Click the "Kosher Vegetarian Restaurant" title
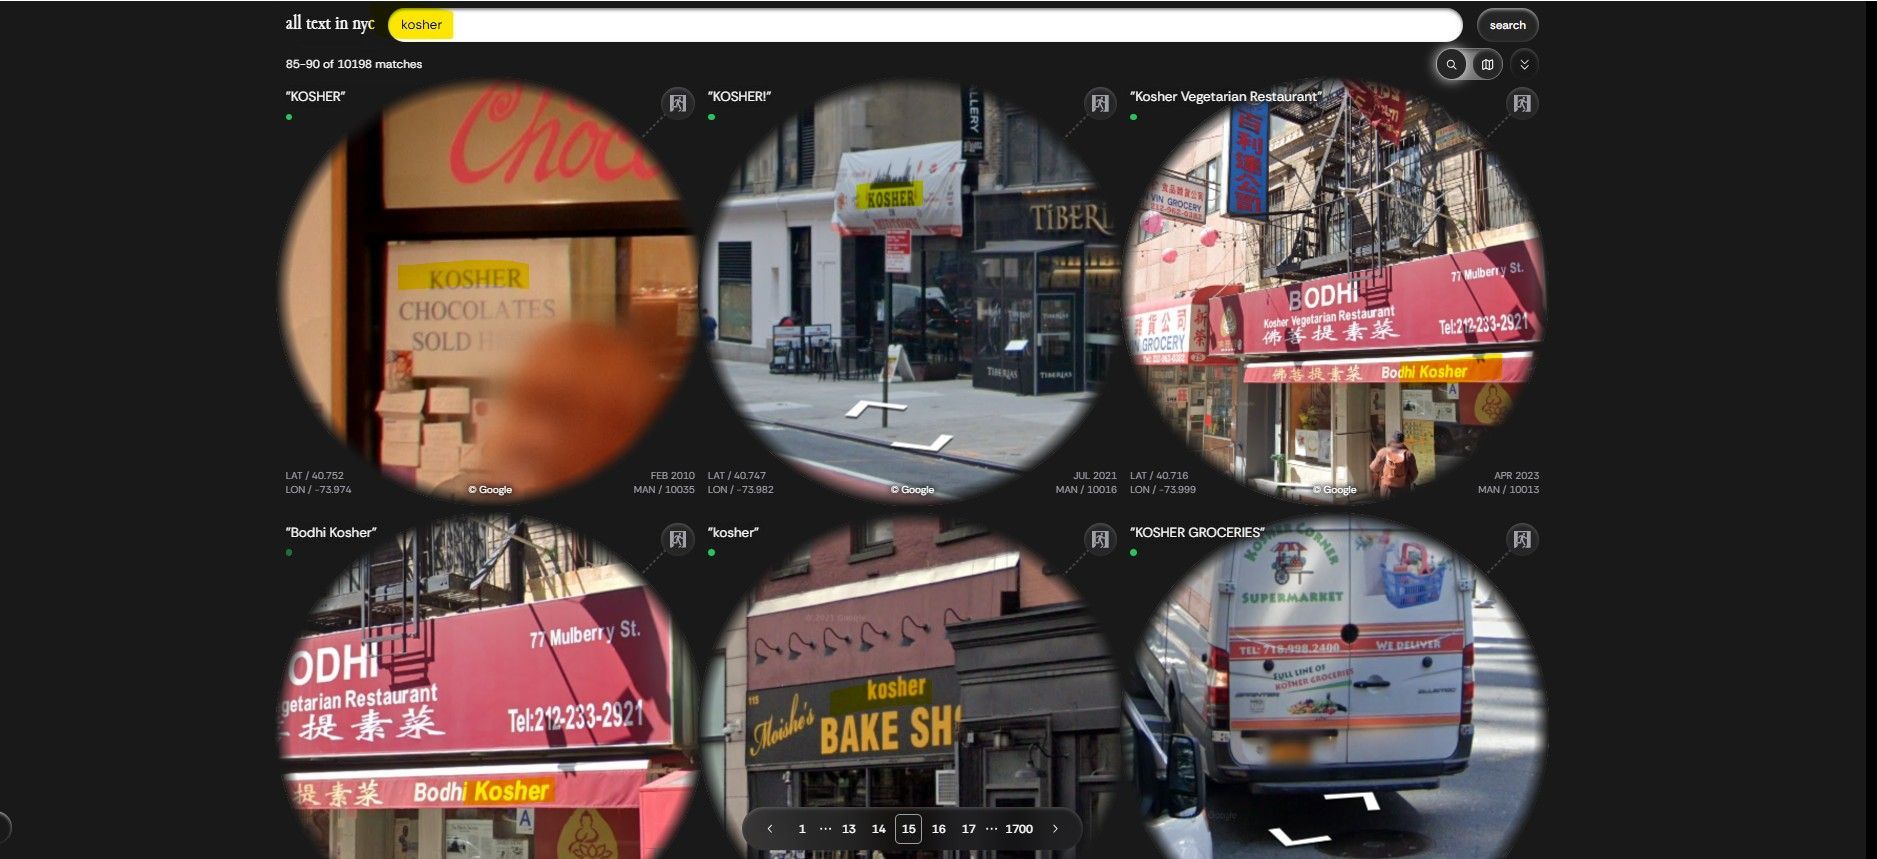1877x859 pixels. coord(1226,97)
